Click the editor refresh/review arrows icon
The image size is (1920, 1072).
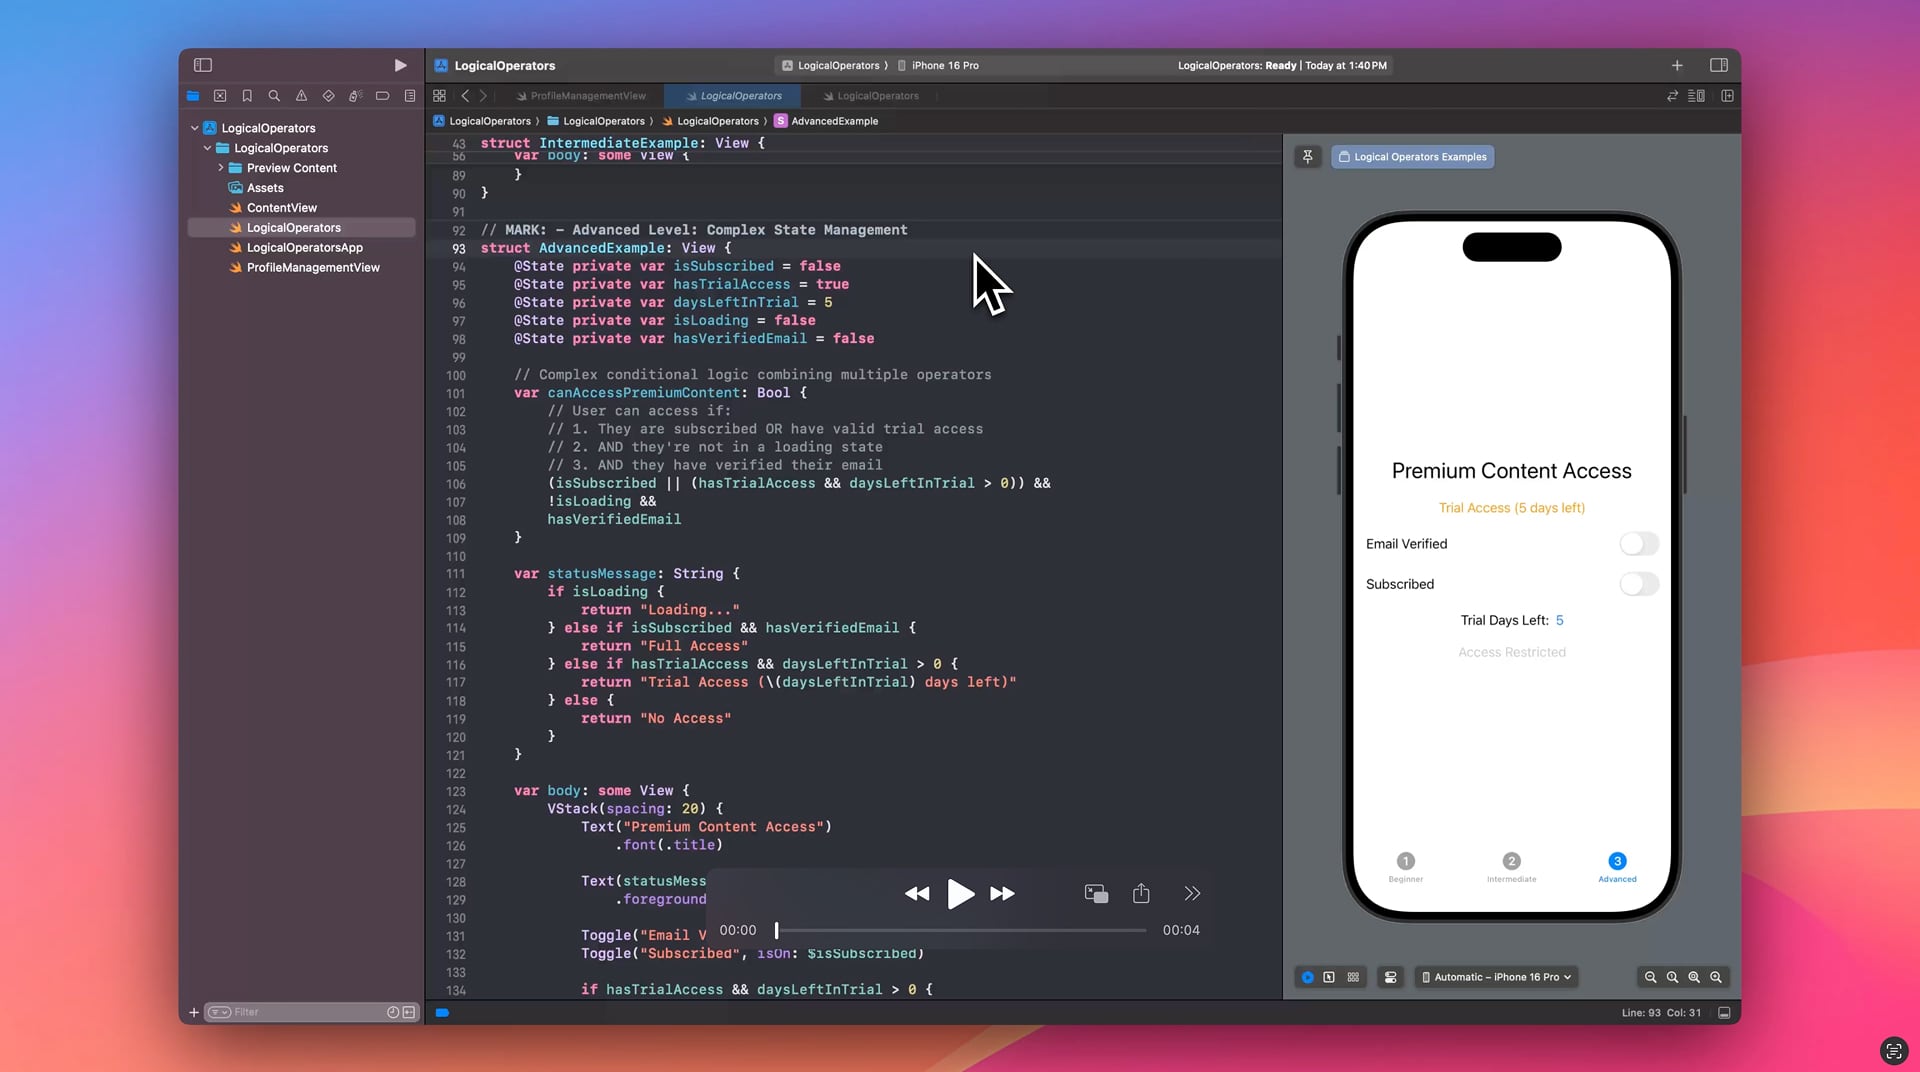pos(1672,96)
